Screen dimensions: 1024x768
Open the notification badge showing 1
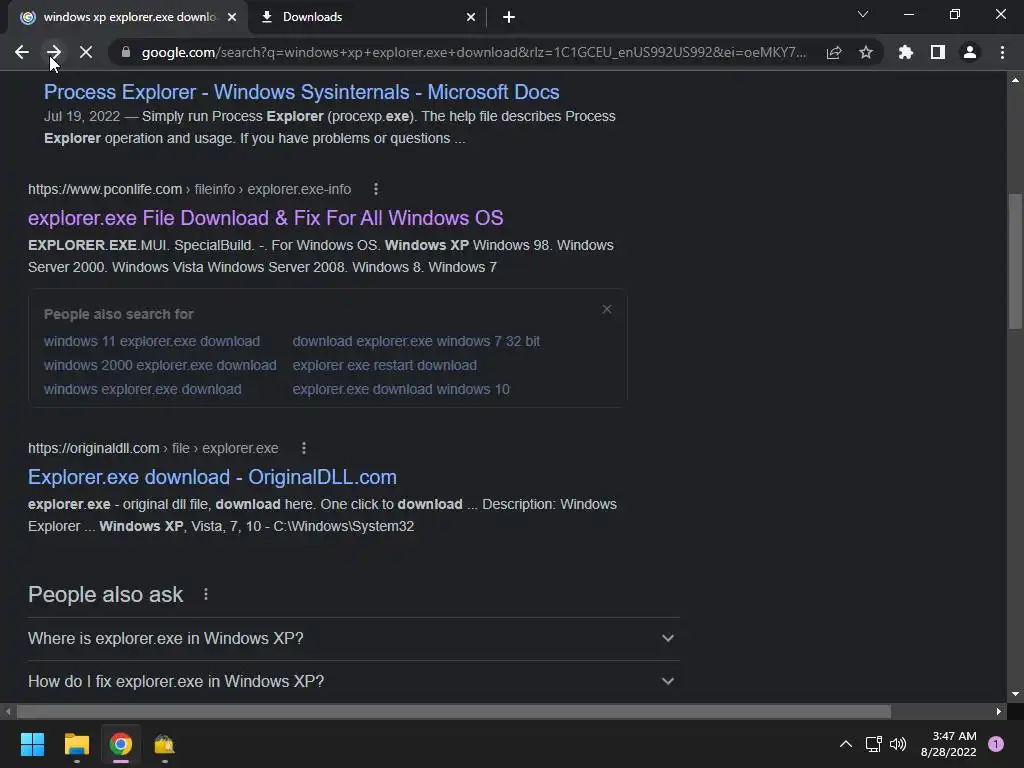(996, 744)
